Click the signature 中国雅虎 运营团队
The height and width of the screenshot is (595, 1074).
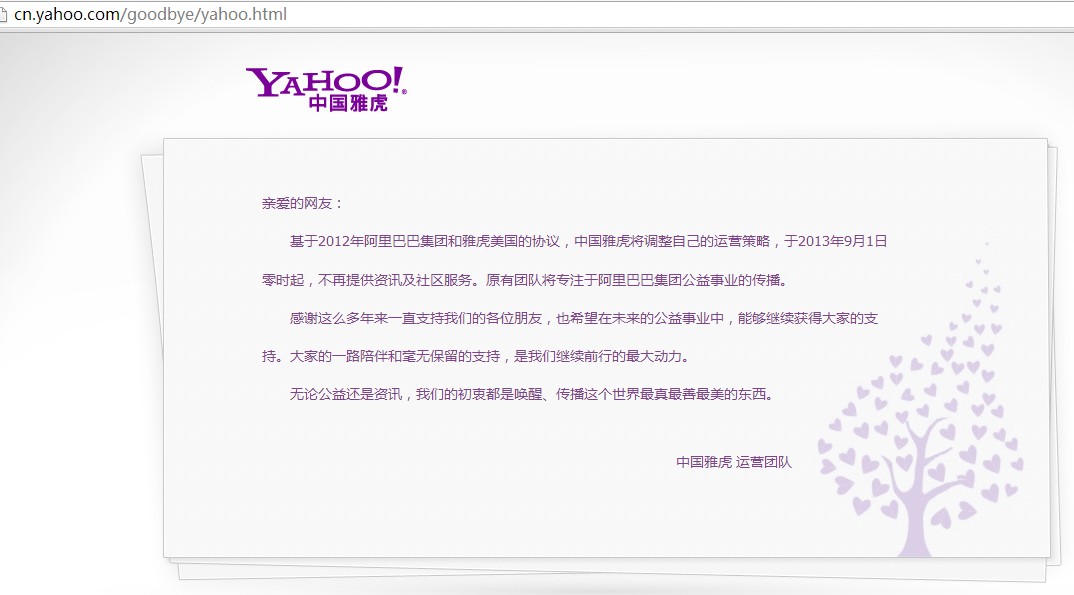tap(733, 462)
